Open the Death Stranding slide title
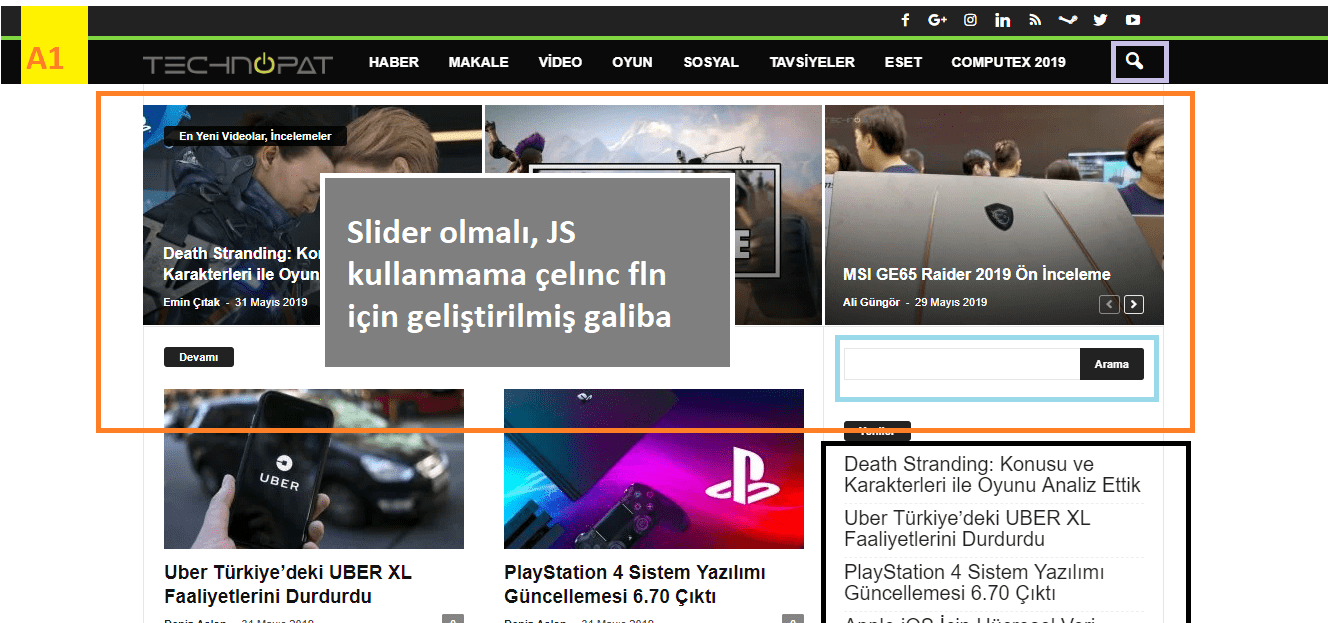The width and height of the screenshot is (1328, 623). pyautogui.click(x=241, y=264)
